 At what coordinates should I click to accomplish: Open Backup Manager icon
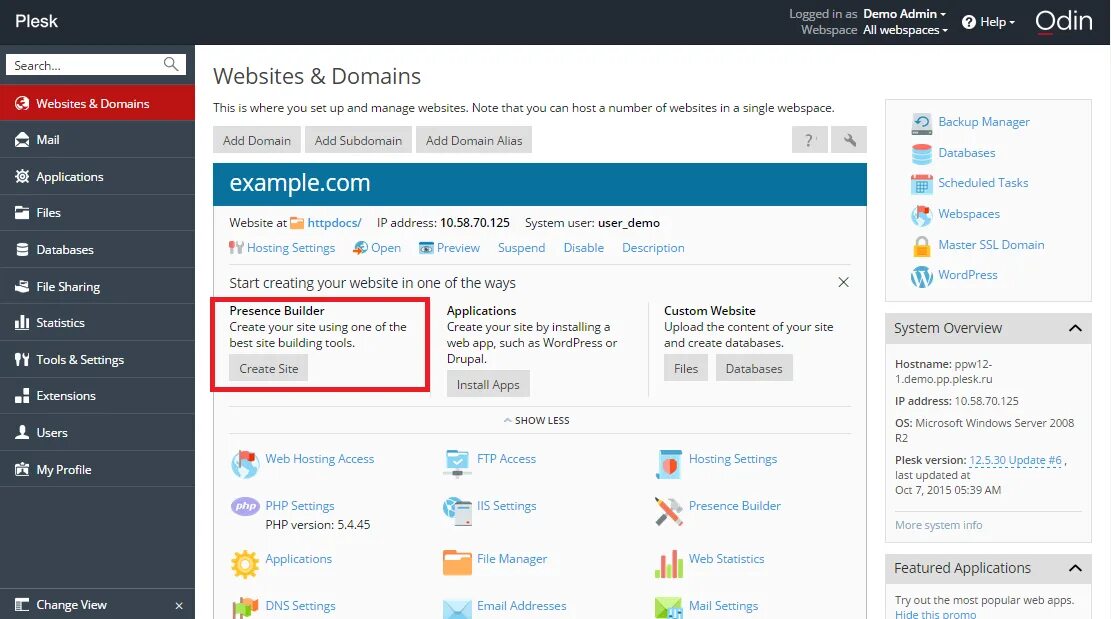click(x=921, y=123)
